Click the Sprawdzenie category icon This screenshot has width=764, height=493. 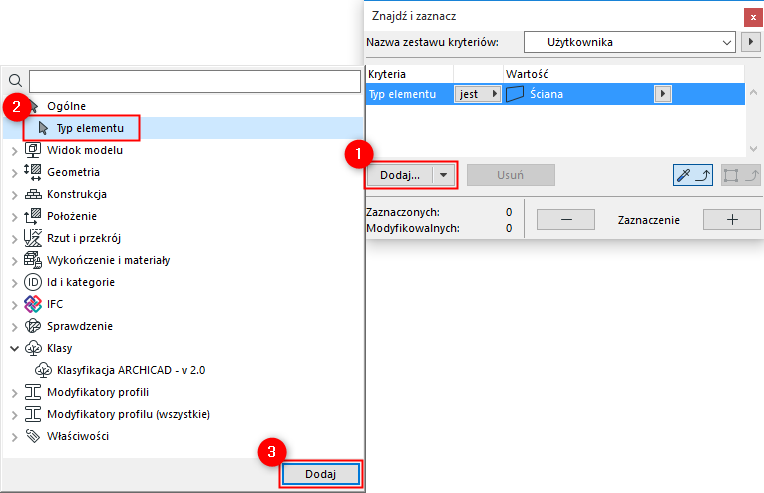click(33, 326)
